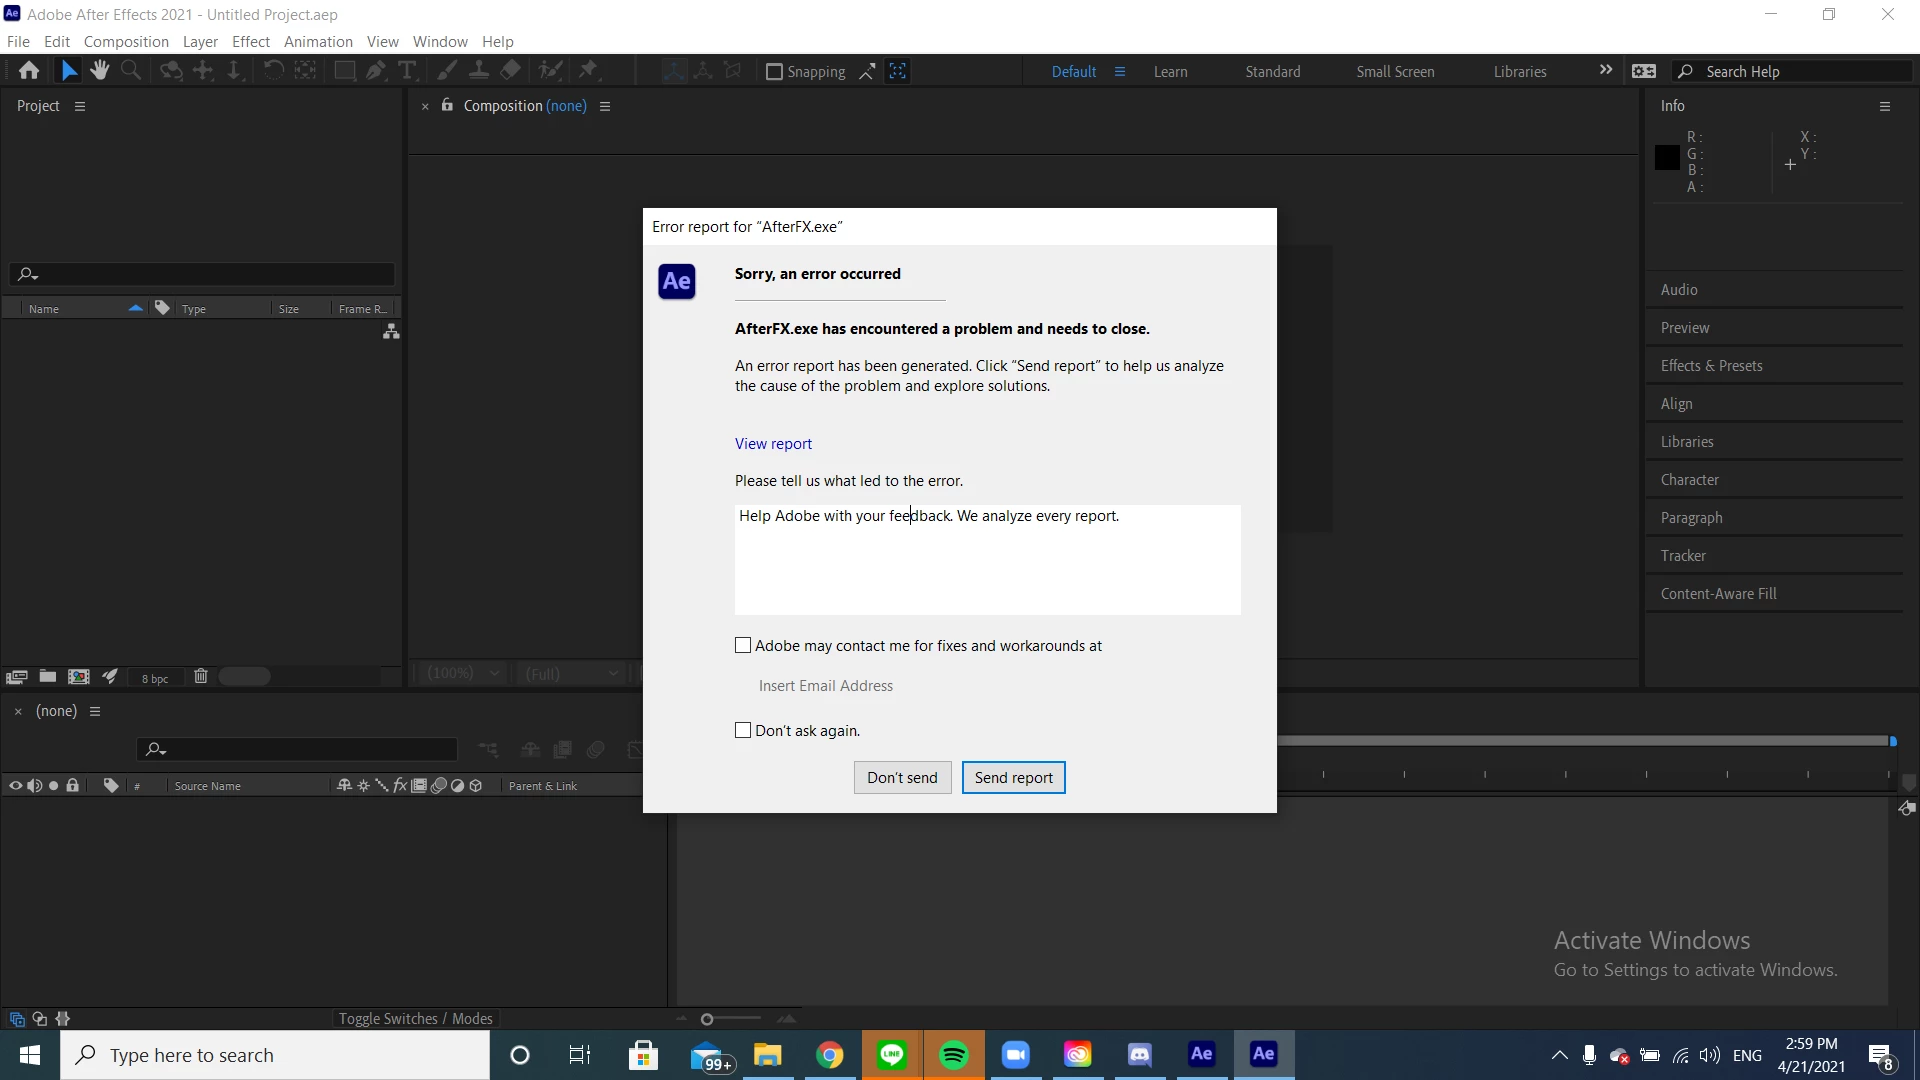The image size is (1920, 1080).
Task: Click the timeline zoom slider handle
Action: pyautogui.click(x=707, y=1019)
